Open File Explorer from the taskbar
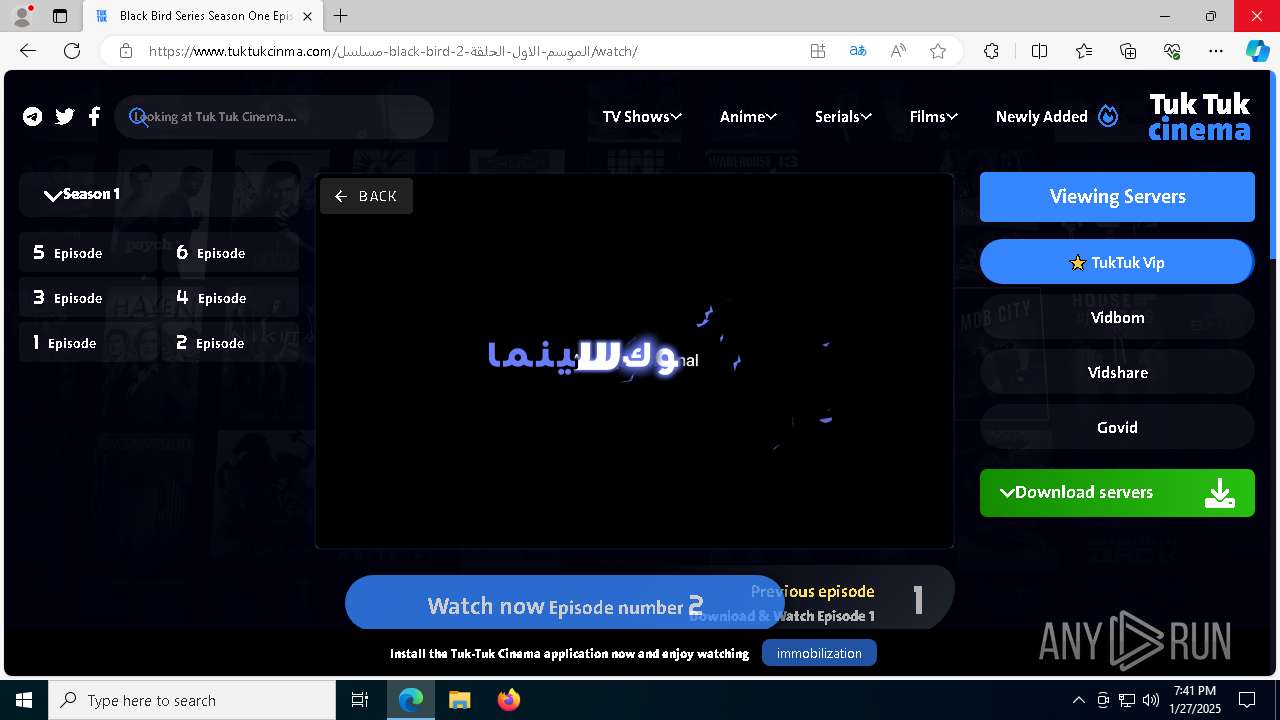The height and width of the screenshot is (720, 1280). (x=459, y=700)
